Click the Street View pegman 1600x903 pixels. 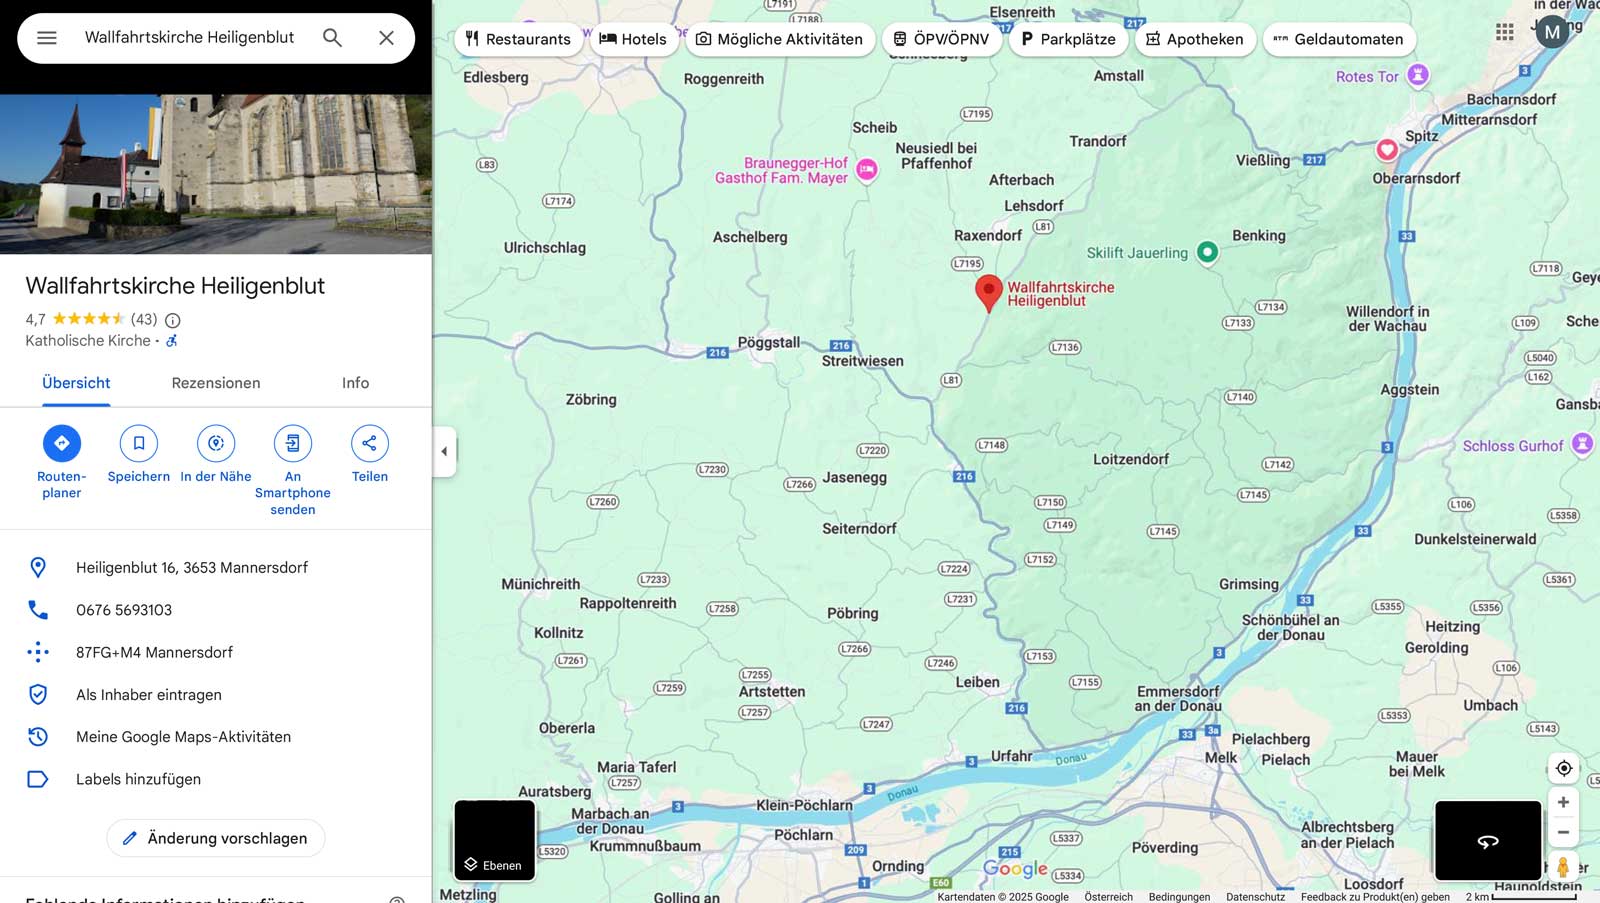1563,867
